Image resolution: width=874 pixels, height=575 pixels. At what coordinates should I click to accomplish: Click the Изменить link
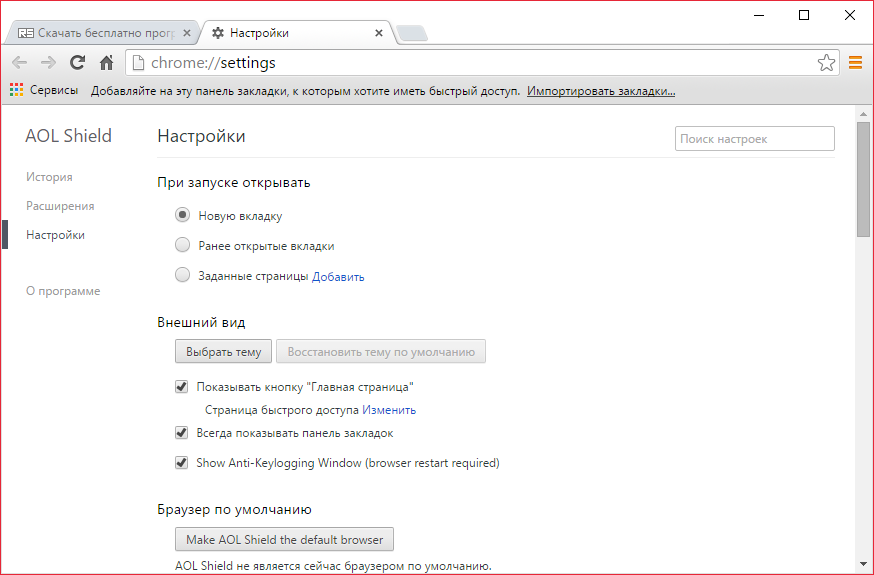[389, 410]
